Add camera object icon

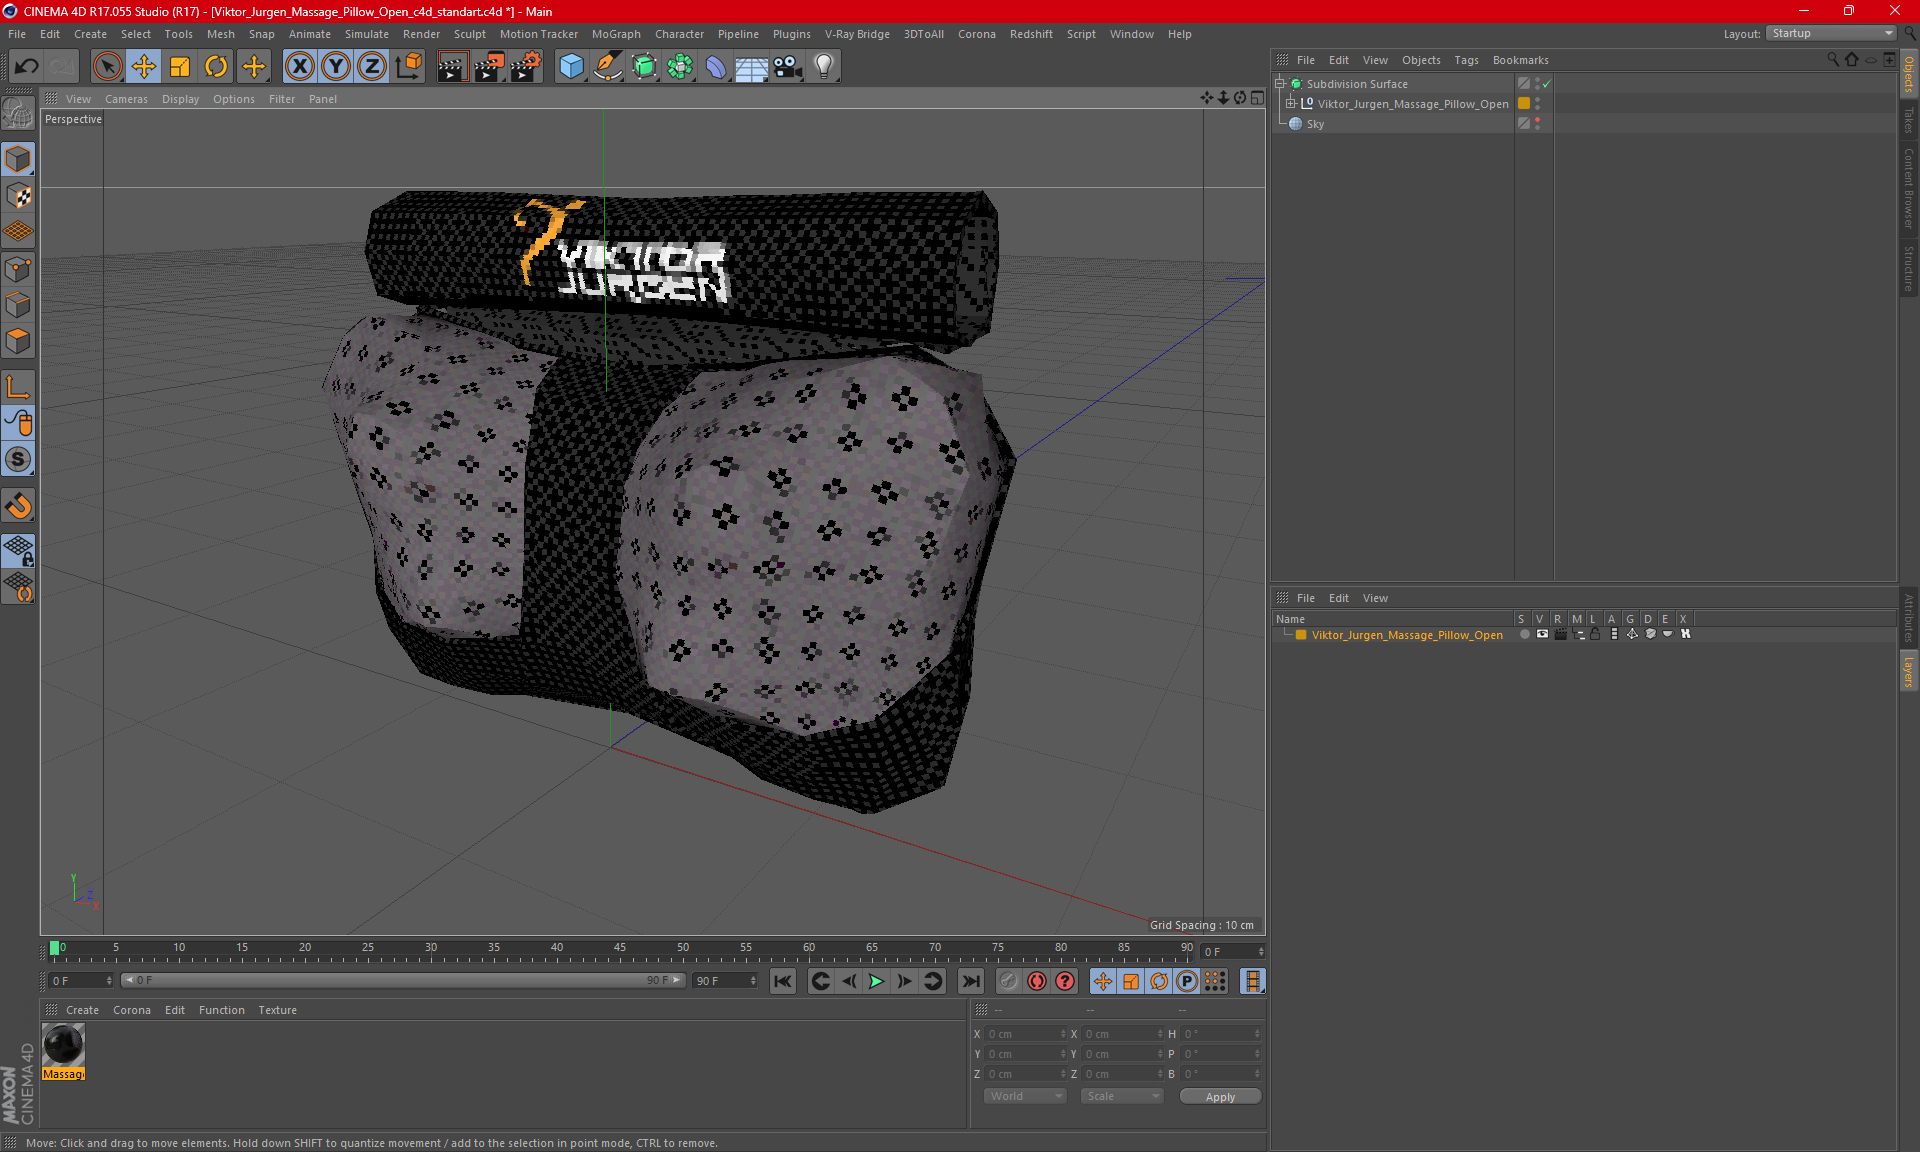(x=788, y=67)
